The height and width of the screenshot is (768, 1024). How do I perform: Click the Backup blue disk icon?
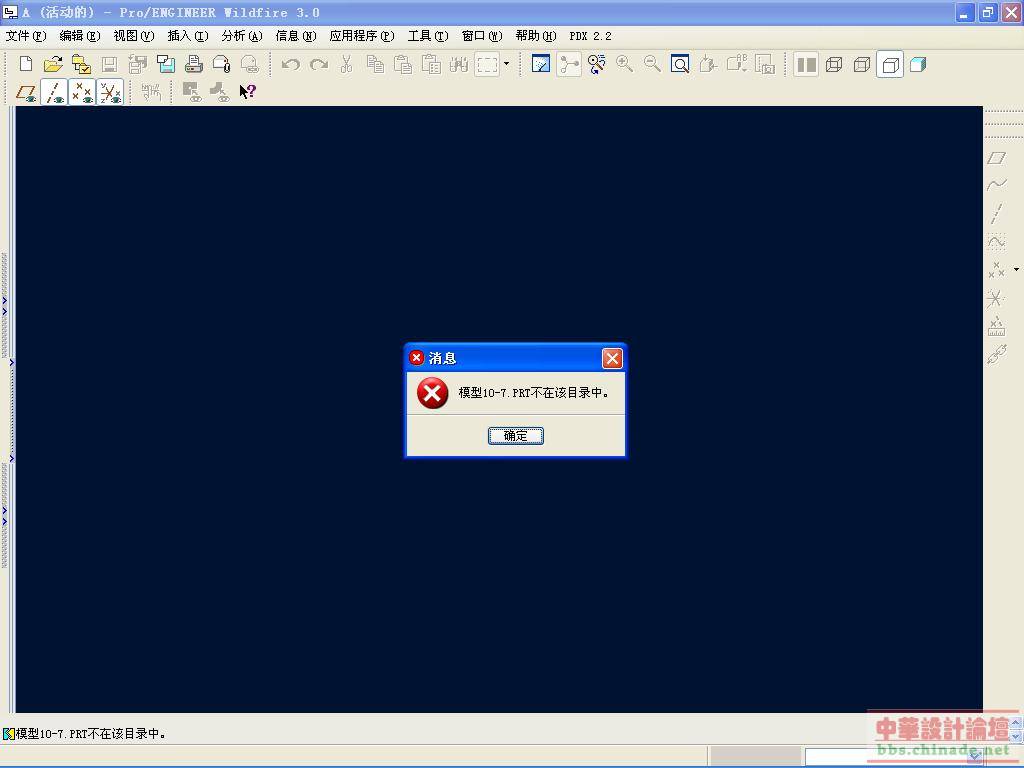click(166, 64)
